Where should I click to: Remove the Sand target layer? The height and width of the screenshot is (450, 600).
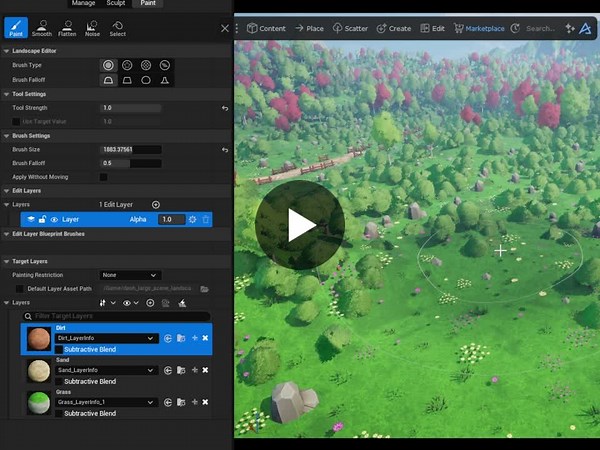205,370
